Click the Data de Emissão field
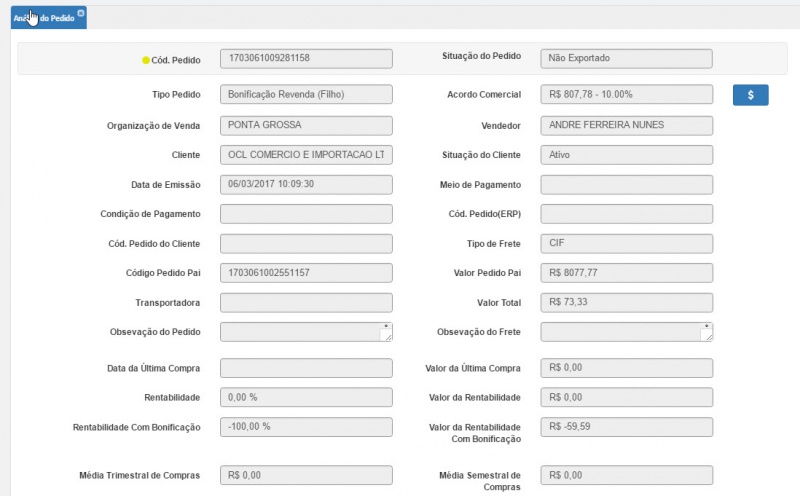800x496 pixels. pyautogui.click(x=306, y=184)
